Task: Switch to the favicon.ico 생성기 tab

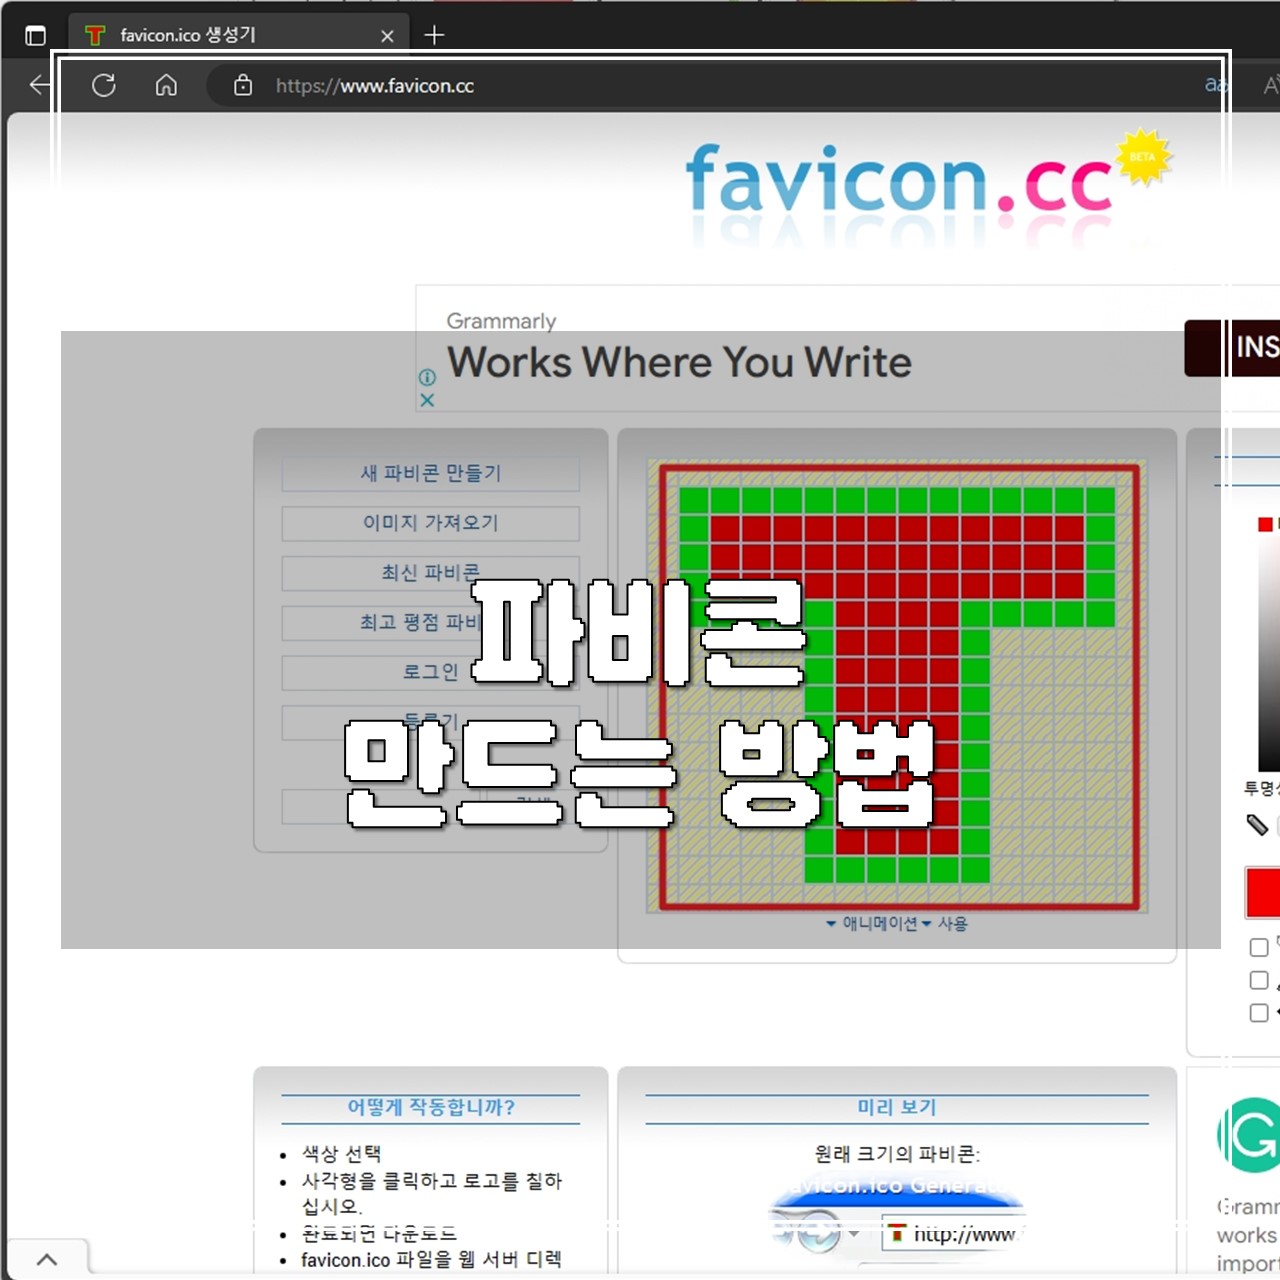Action: 237,35
